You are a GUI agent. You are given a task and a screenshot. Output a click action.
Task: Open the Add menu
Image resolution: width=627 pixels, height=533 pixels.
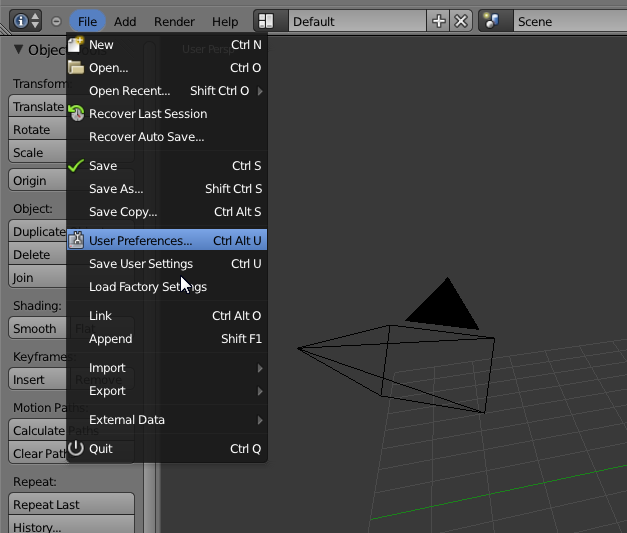(125, 21)
